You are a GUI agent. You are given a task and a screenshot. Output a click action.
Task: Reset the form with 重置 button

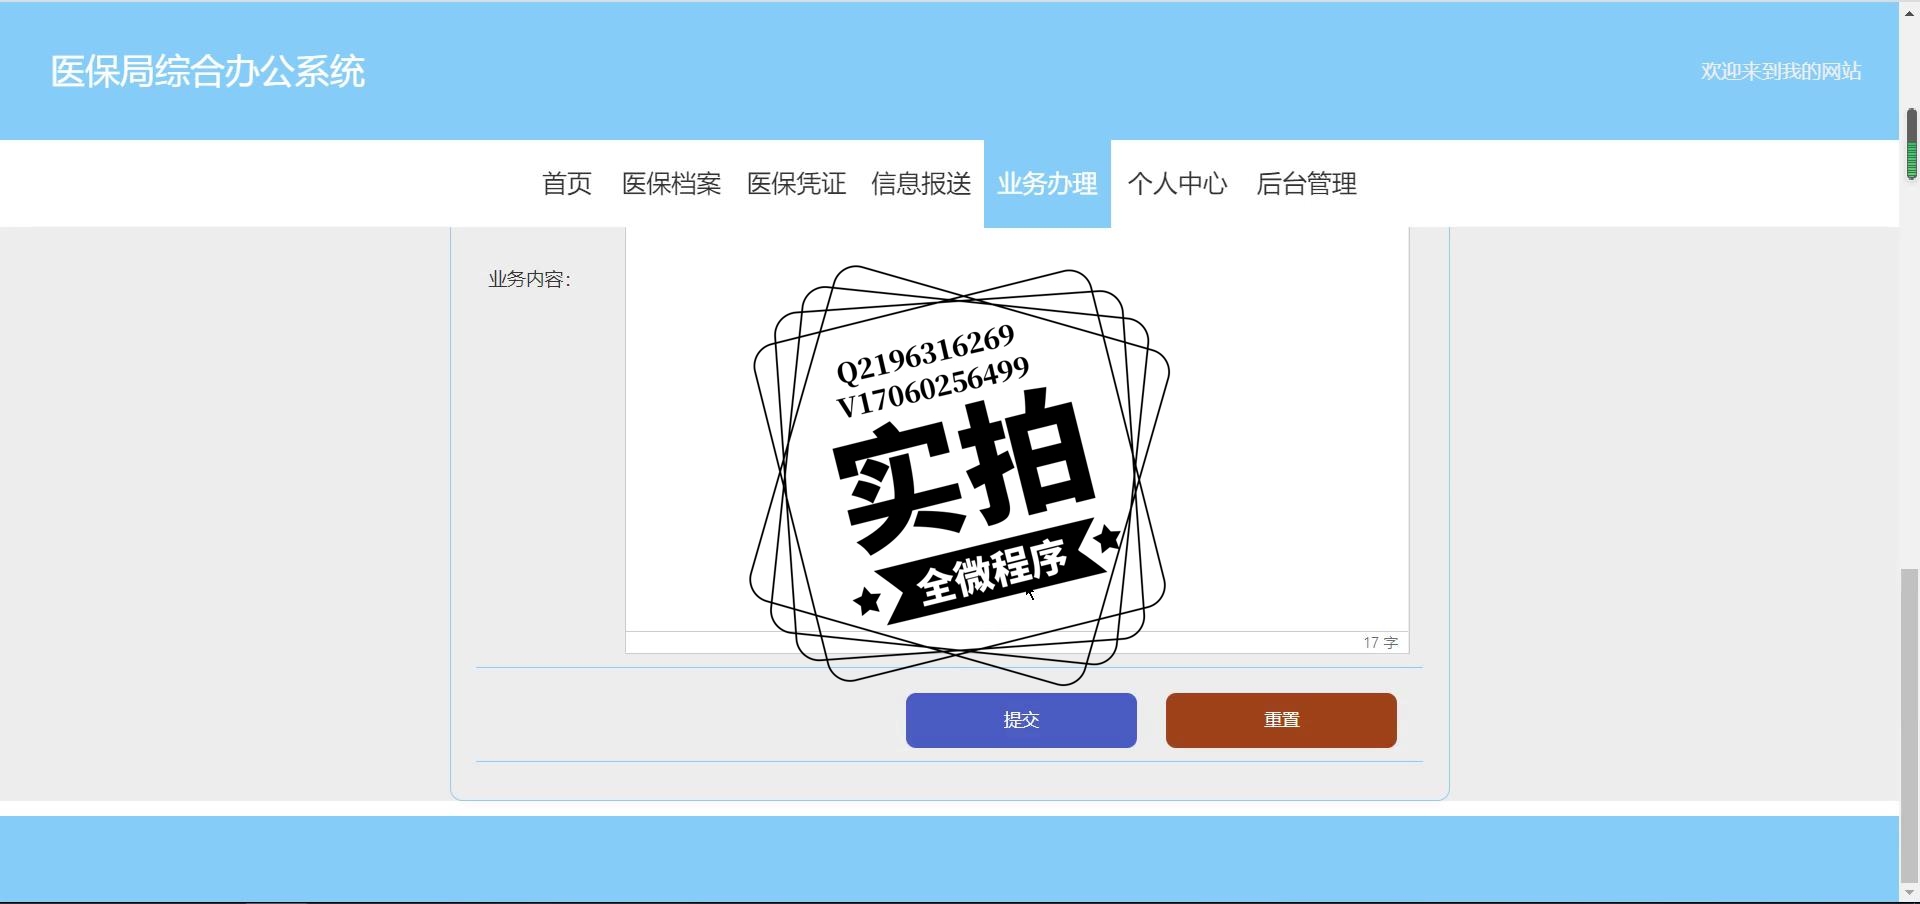[x=1281, y=720]
